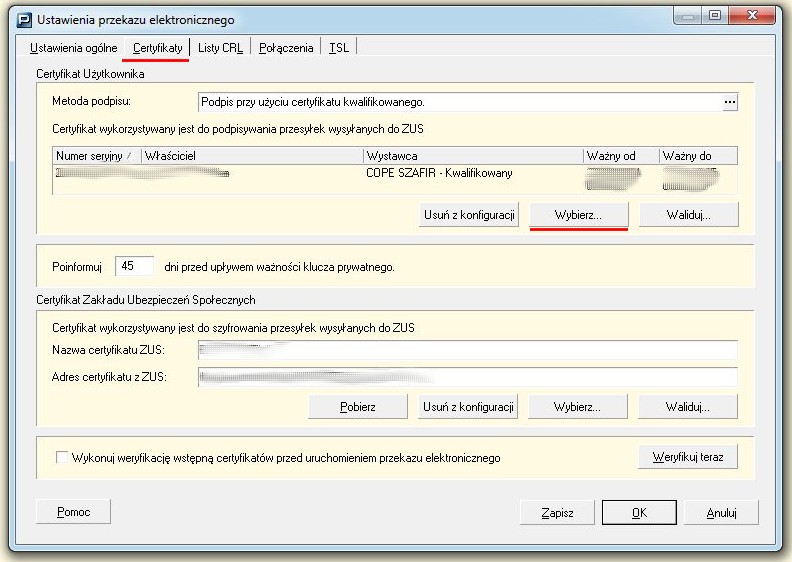Cancel dialog with Anuluj button
This screenshot has width=792, height=562.
coord(721,513)
